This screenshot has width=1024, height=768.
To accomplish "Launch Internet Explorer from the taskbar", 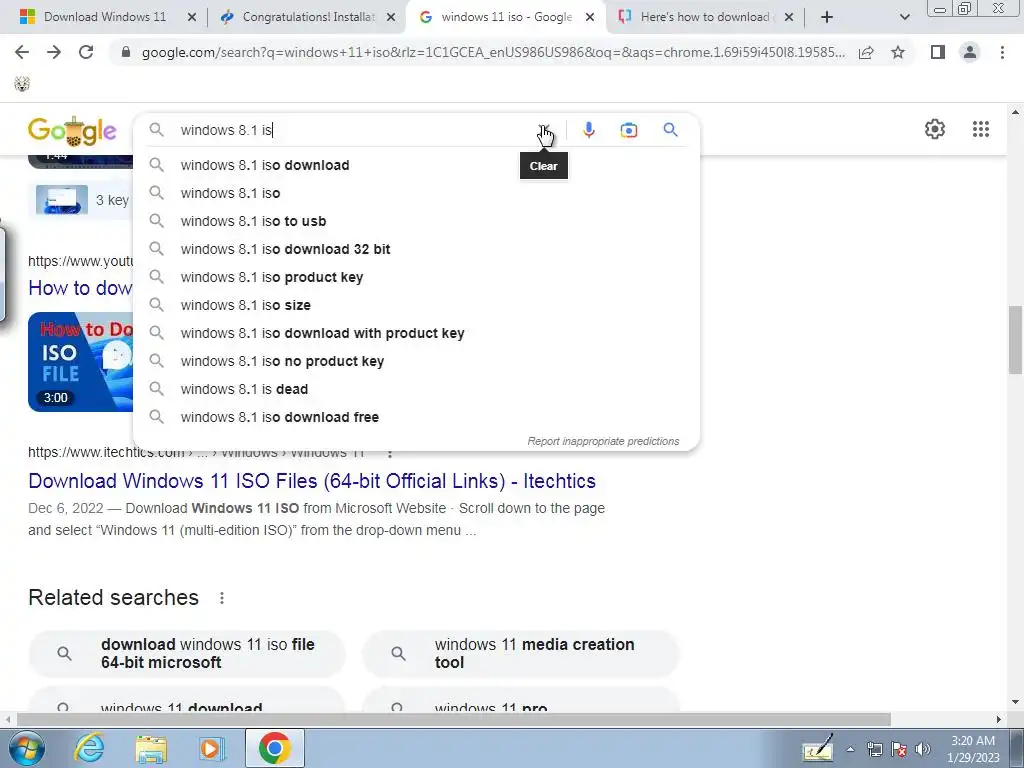I will coord(88,748).
